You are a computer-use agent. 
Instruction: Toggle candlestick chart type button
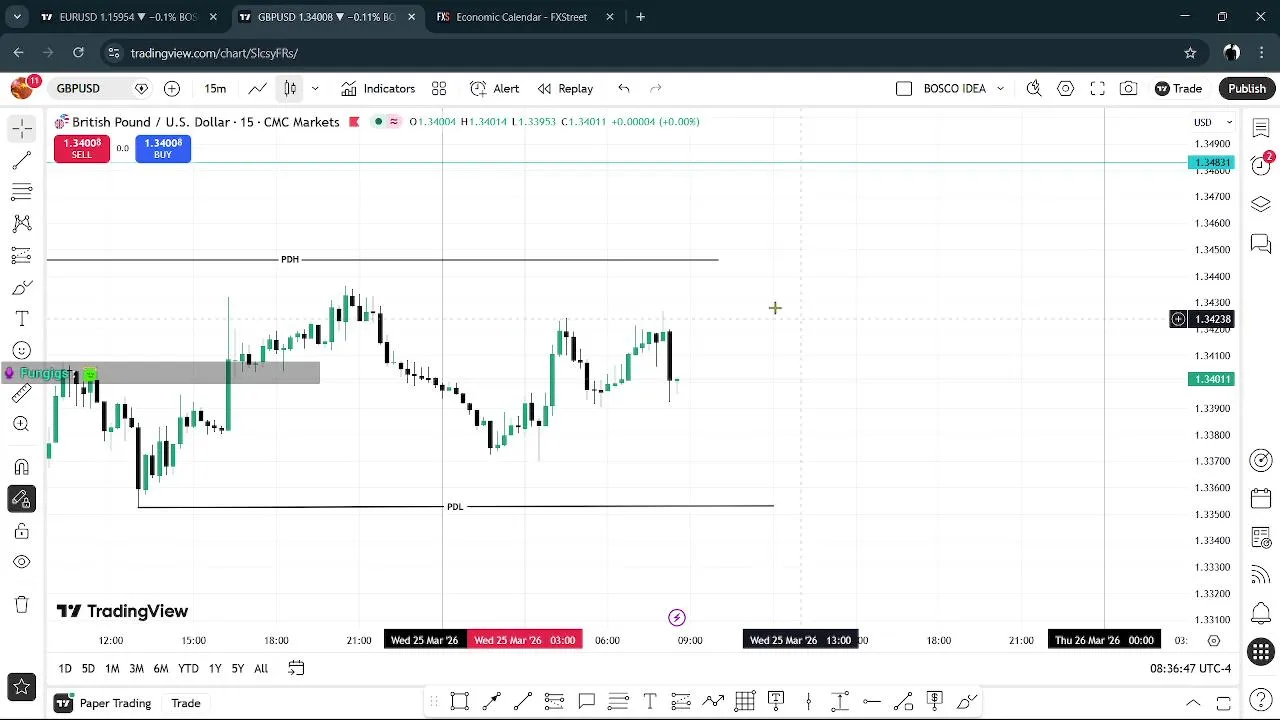tap(290, 89)
